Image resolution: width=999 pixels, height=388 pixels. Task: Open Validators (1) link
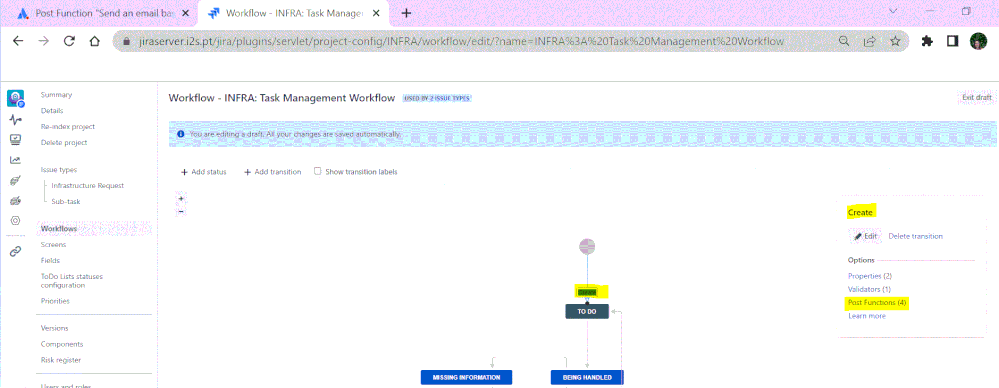[x=869, y=289]
